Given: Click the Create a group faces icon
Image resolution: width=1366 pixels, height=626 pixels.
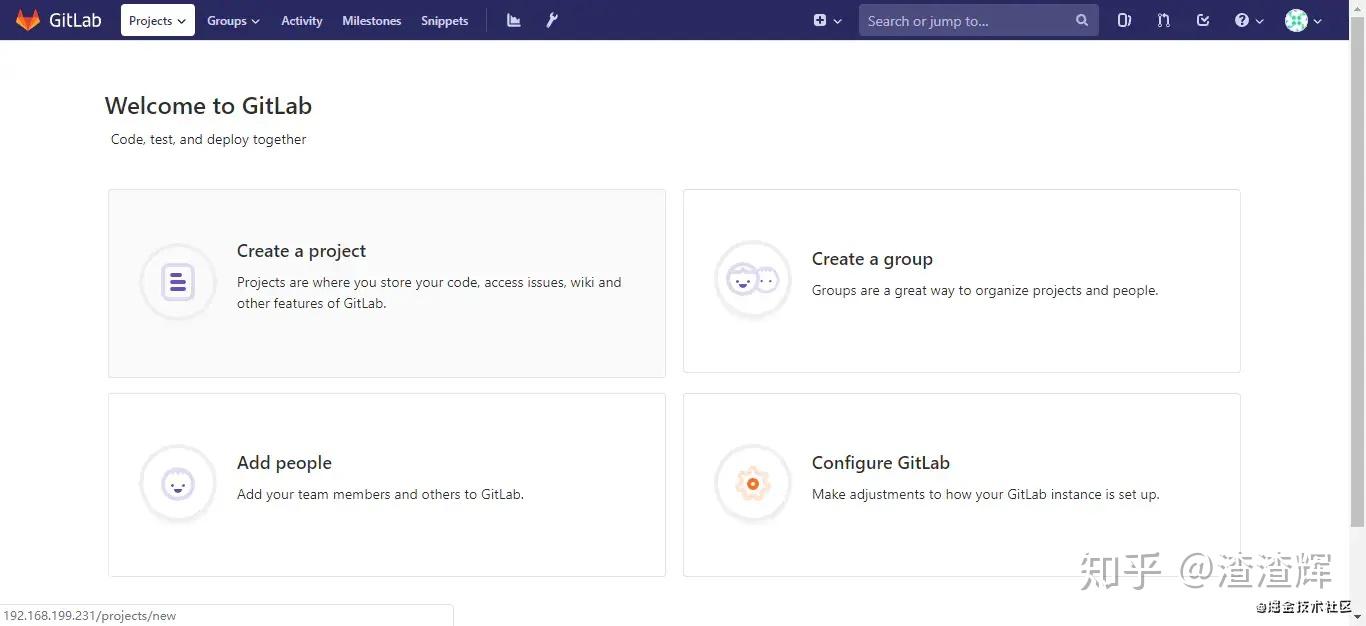Looking at the screenshot, I should point(752,279).
